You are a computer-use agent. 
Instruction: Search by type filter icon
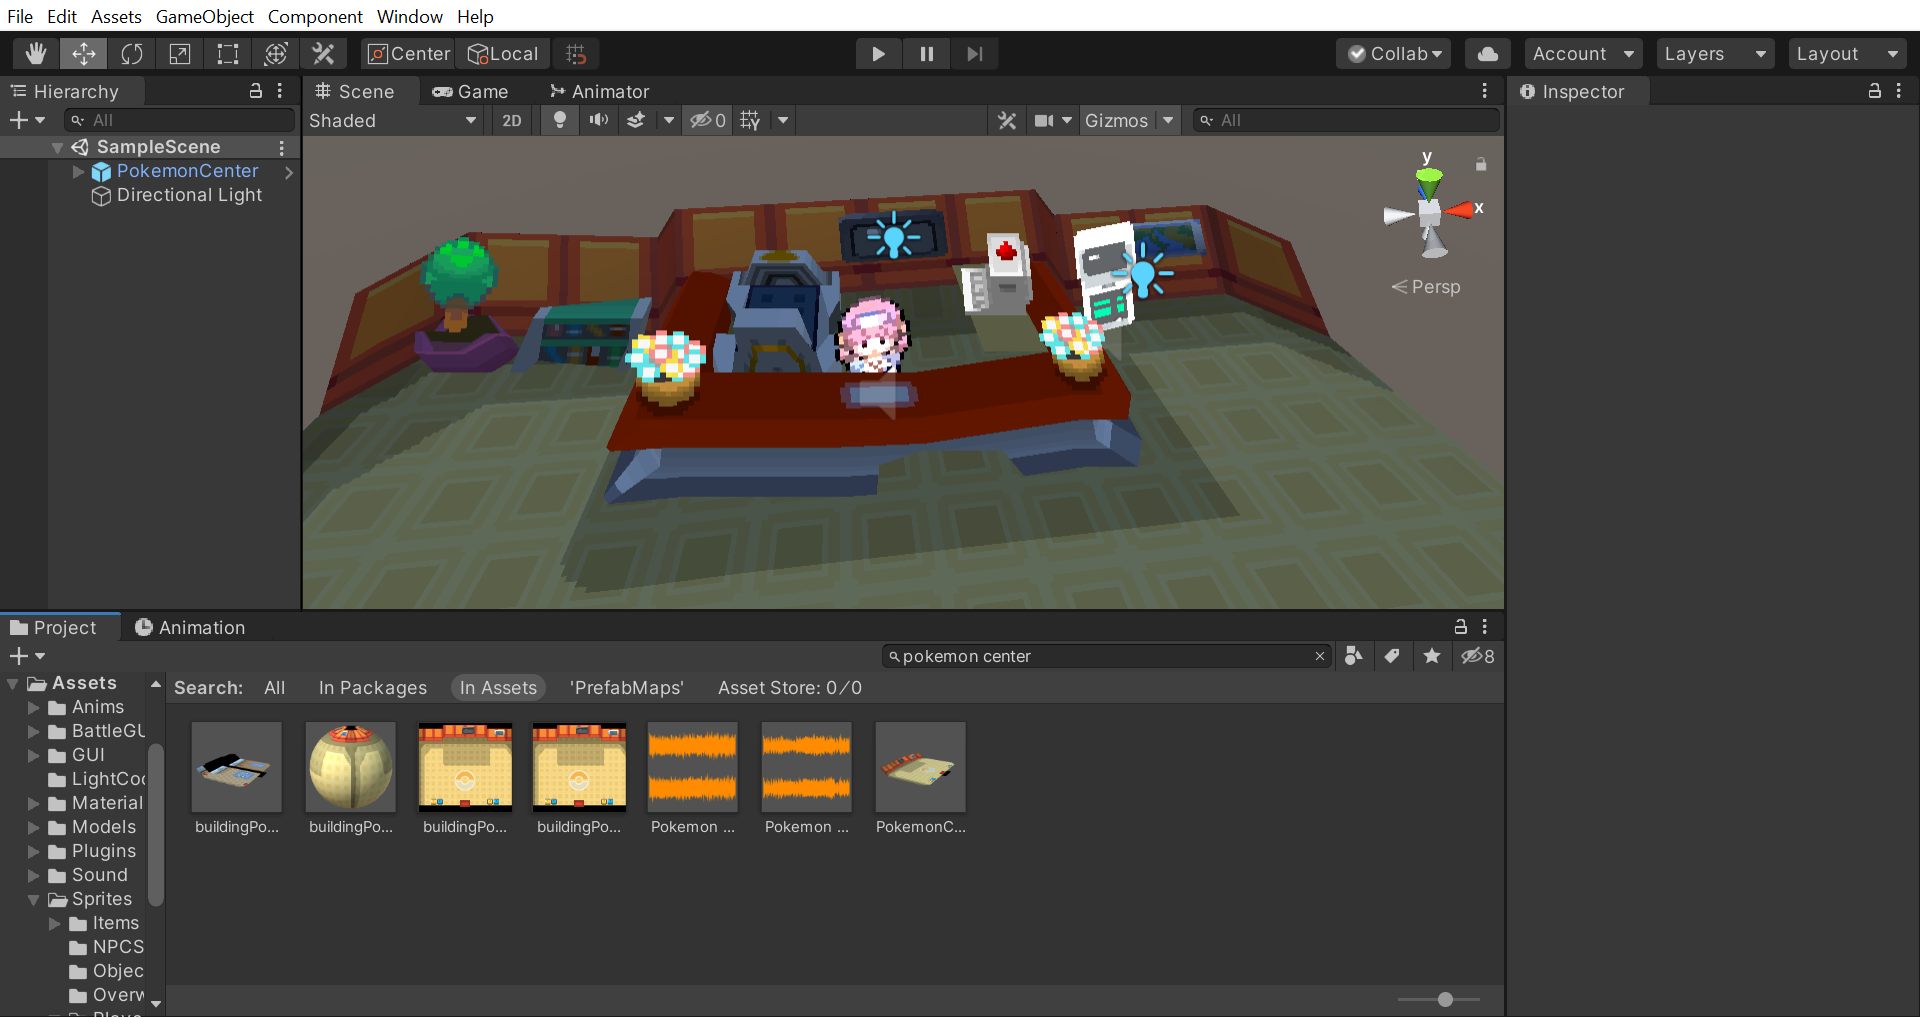click(1353, 656)
